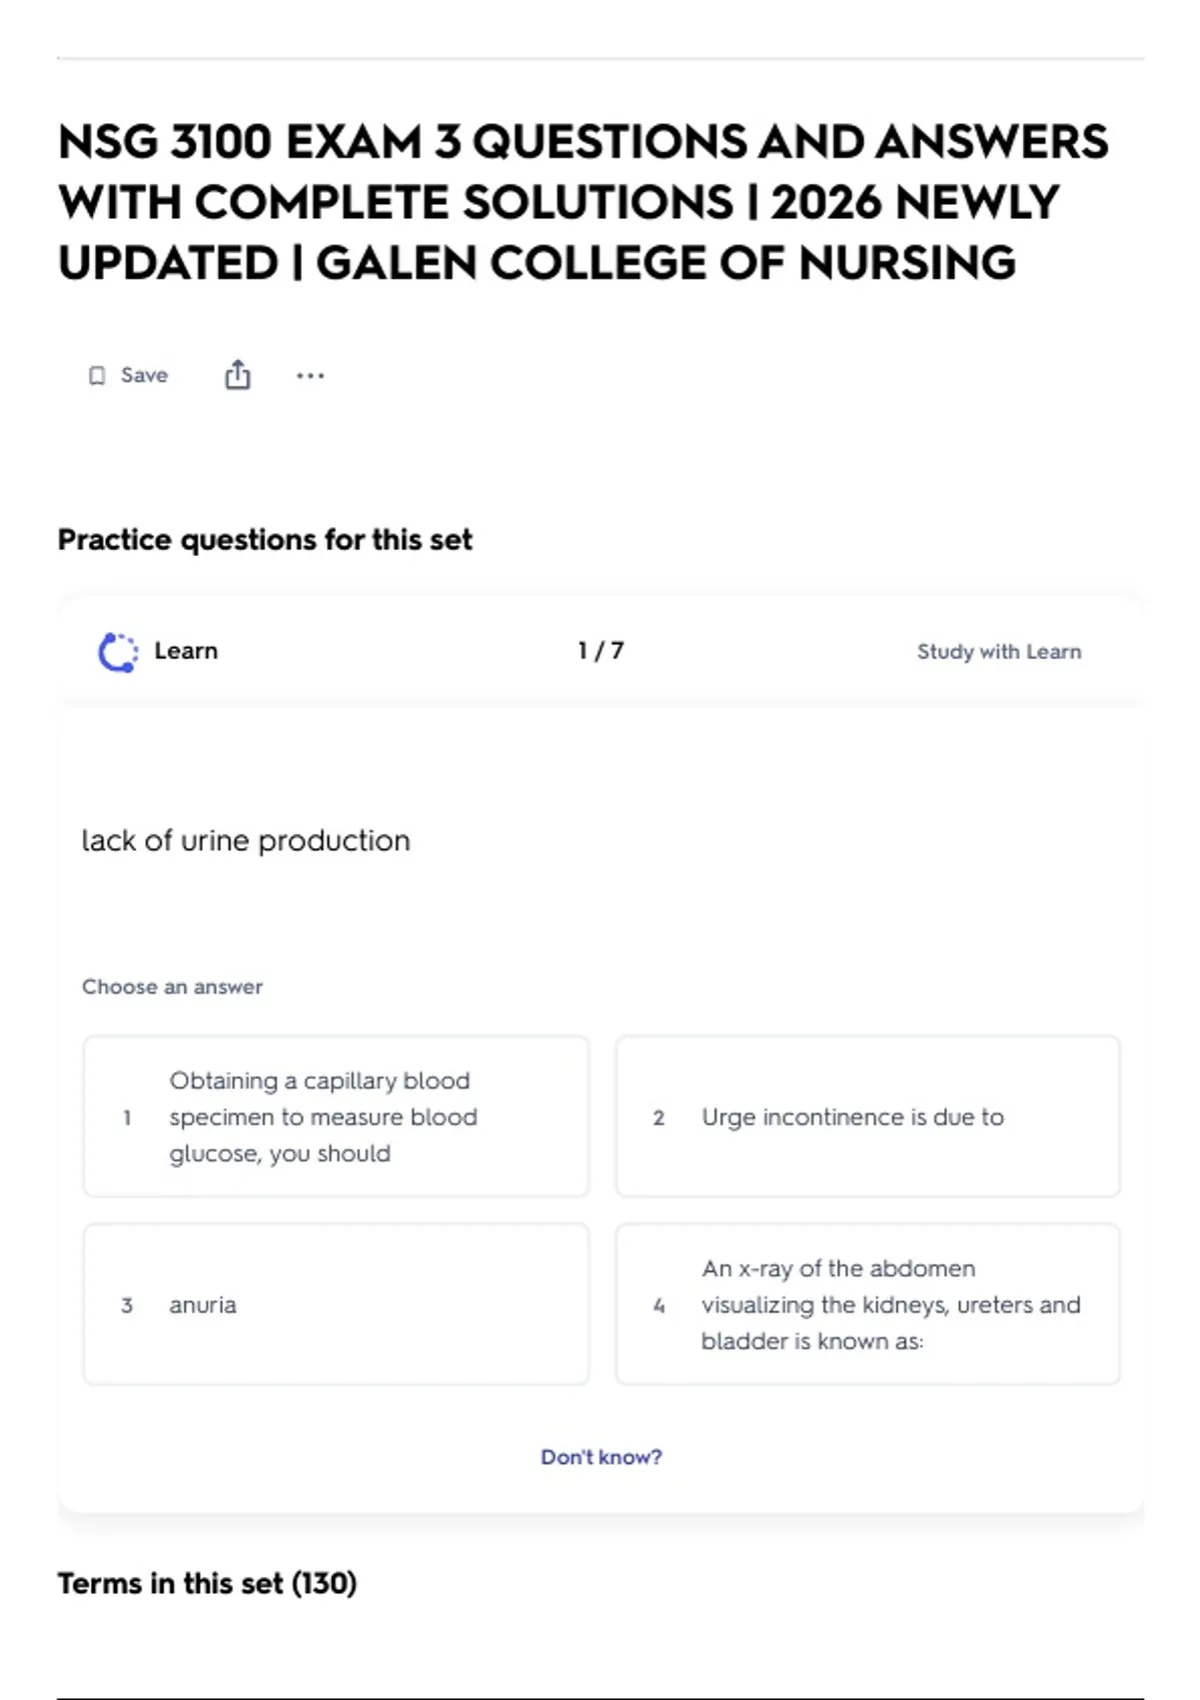Pick the capillary blood specimen answer
This screenshot has height=1700, width=1200.
336,1116
